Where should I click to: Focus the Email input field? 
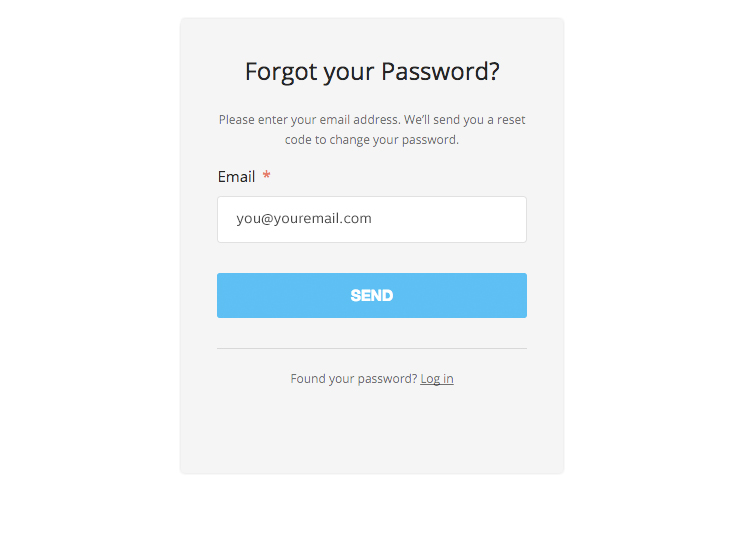(x=372, y=219)
